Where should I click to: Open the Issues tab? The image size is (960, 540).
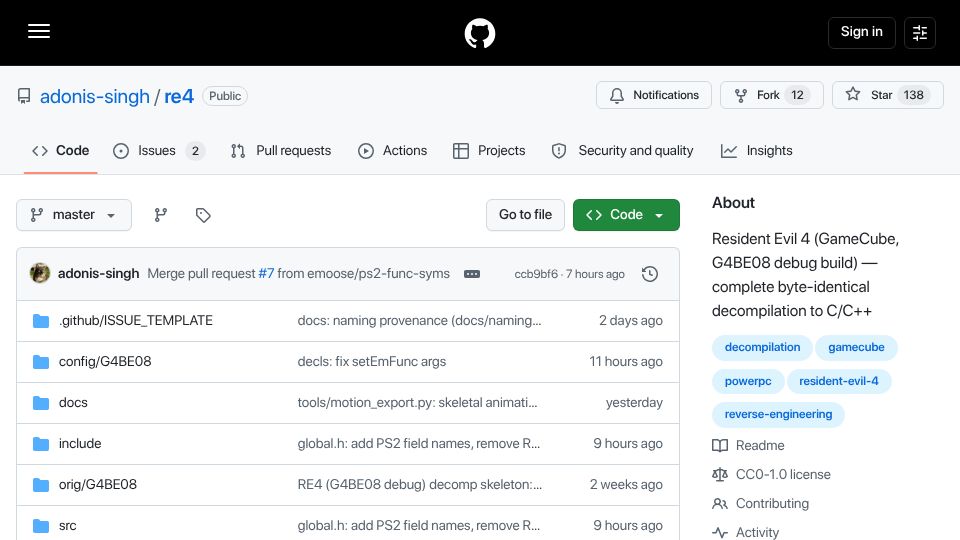pos(159,151)
